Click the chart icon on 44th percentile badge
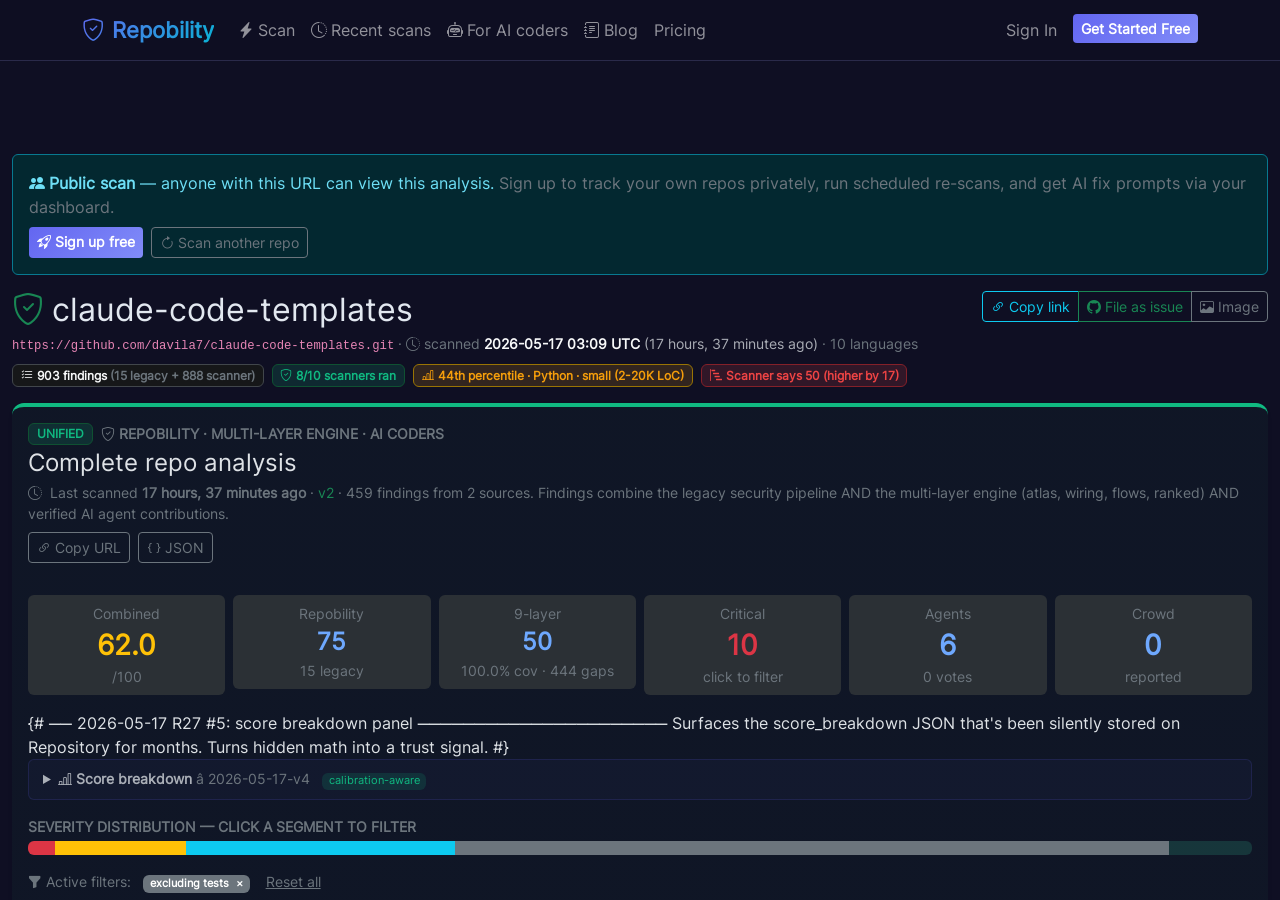The height and width of the screenshot is (900, 1280). [x=428, y=375]
